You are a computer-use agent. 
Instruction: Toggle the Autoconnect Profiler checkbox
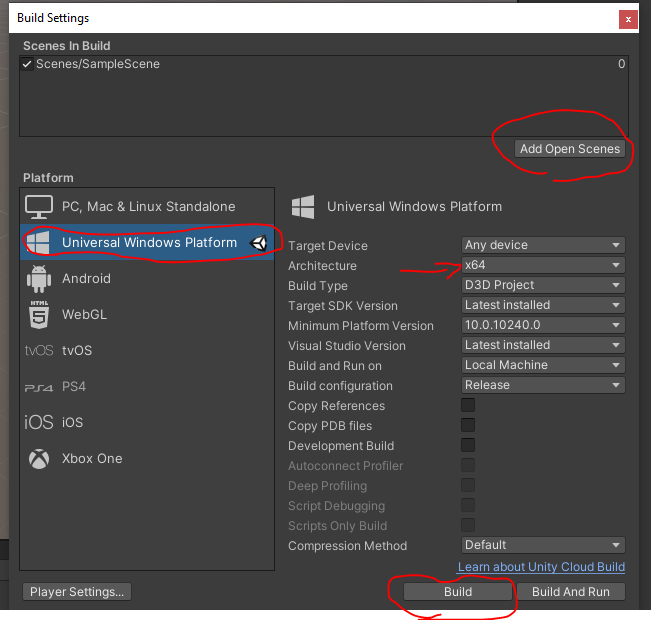coord(468,465)
